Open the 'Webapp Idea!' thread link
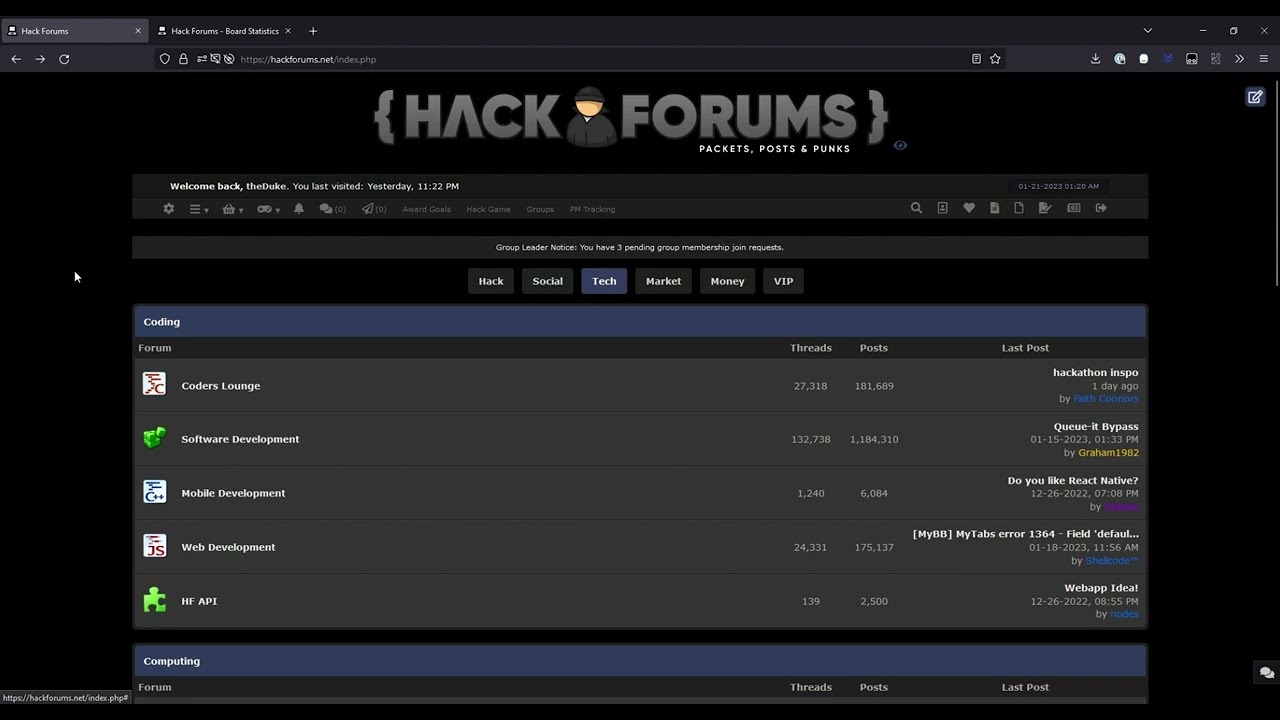The width and height of the screenshot is (1280, 720). click(1101, 588)
